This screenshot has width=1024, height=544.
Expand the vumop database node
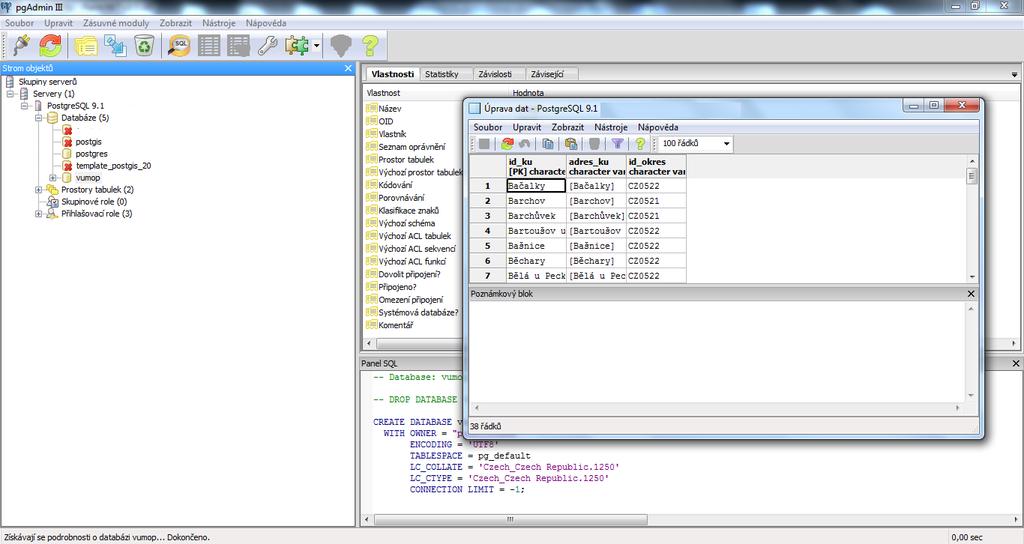click(x=53, y=178)
